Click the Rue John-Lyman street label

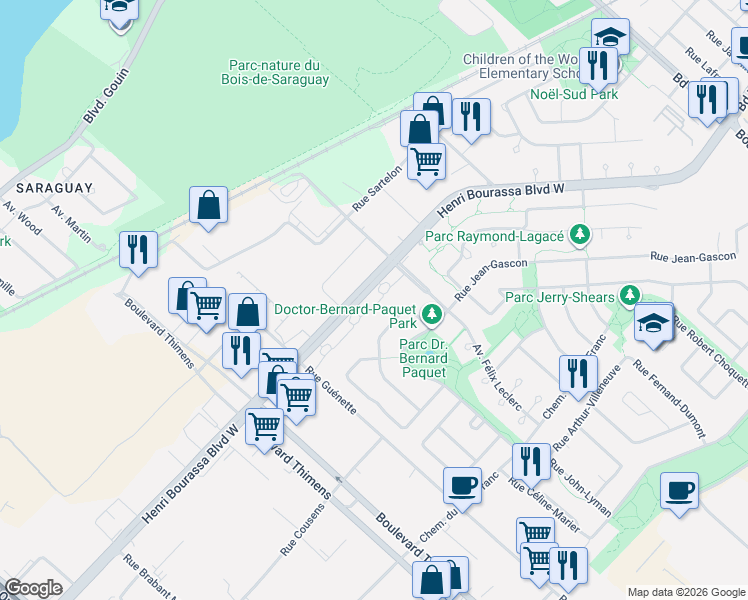click(x=581, y=488)
